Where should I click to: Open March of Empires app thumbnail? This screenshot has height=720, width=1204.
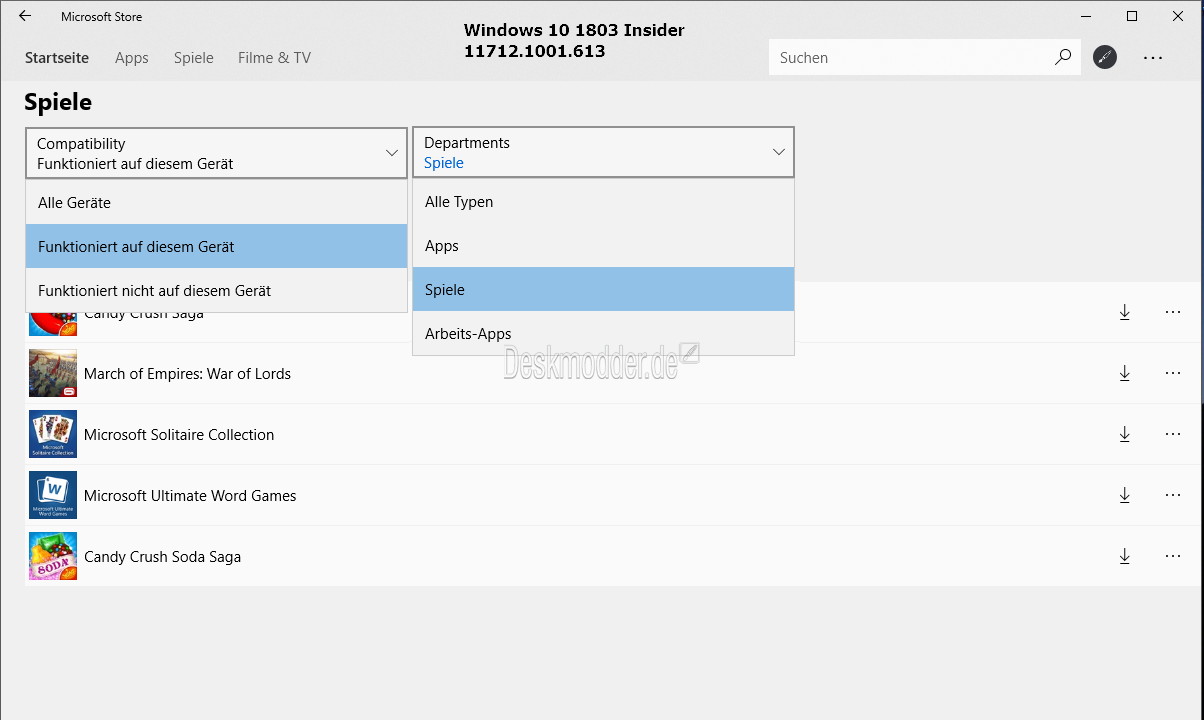click(x=53, y=373)
